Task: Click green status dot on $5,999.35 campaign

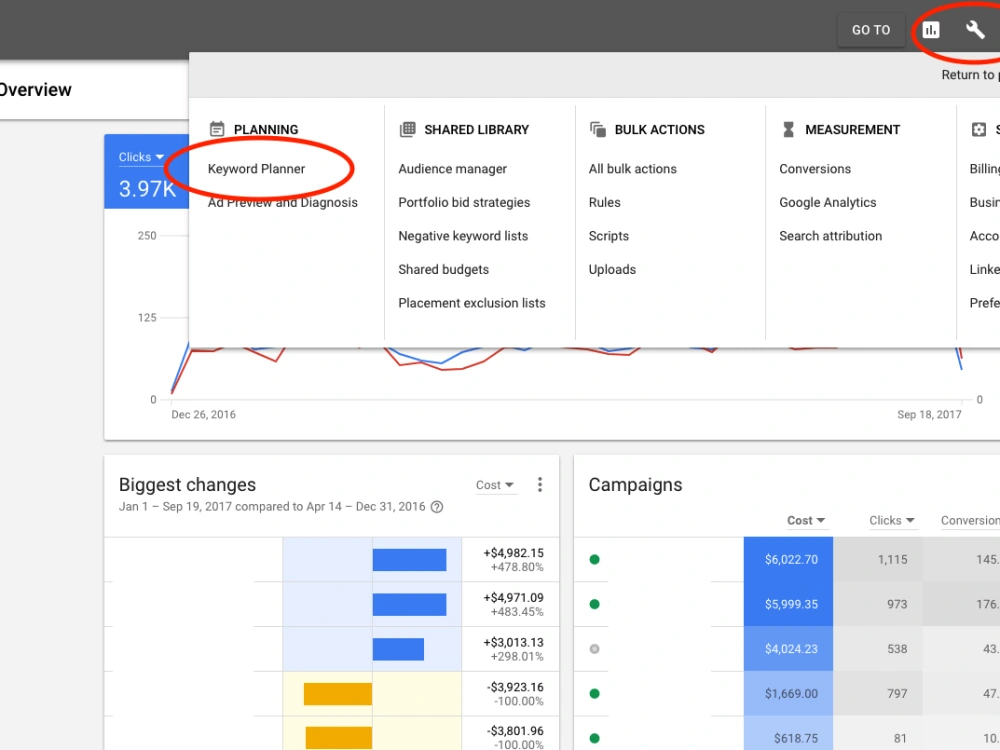Action: [x=594, y=604]
